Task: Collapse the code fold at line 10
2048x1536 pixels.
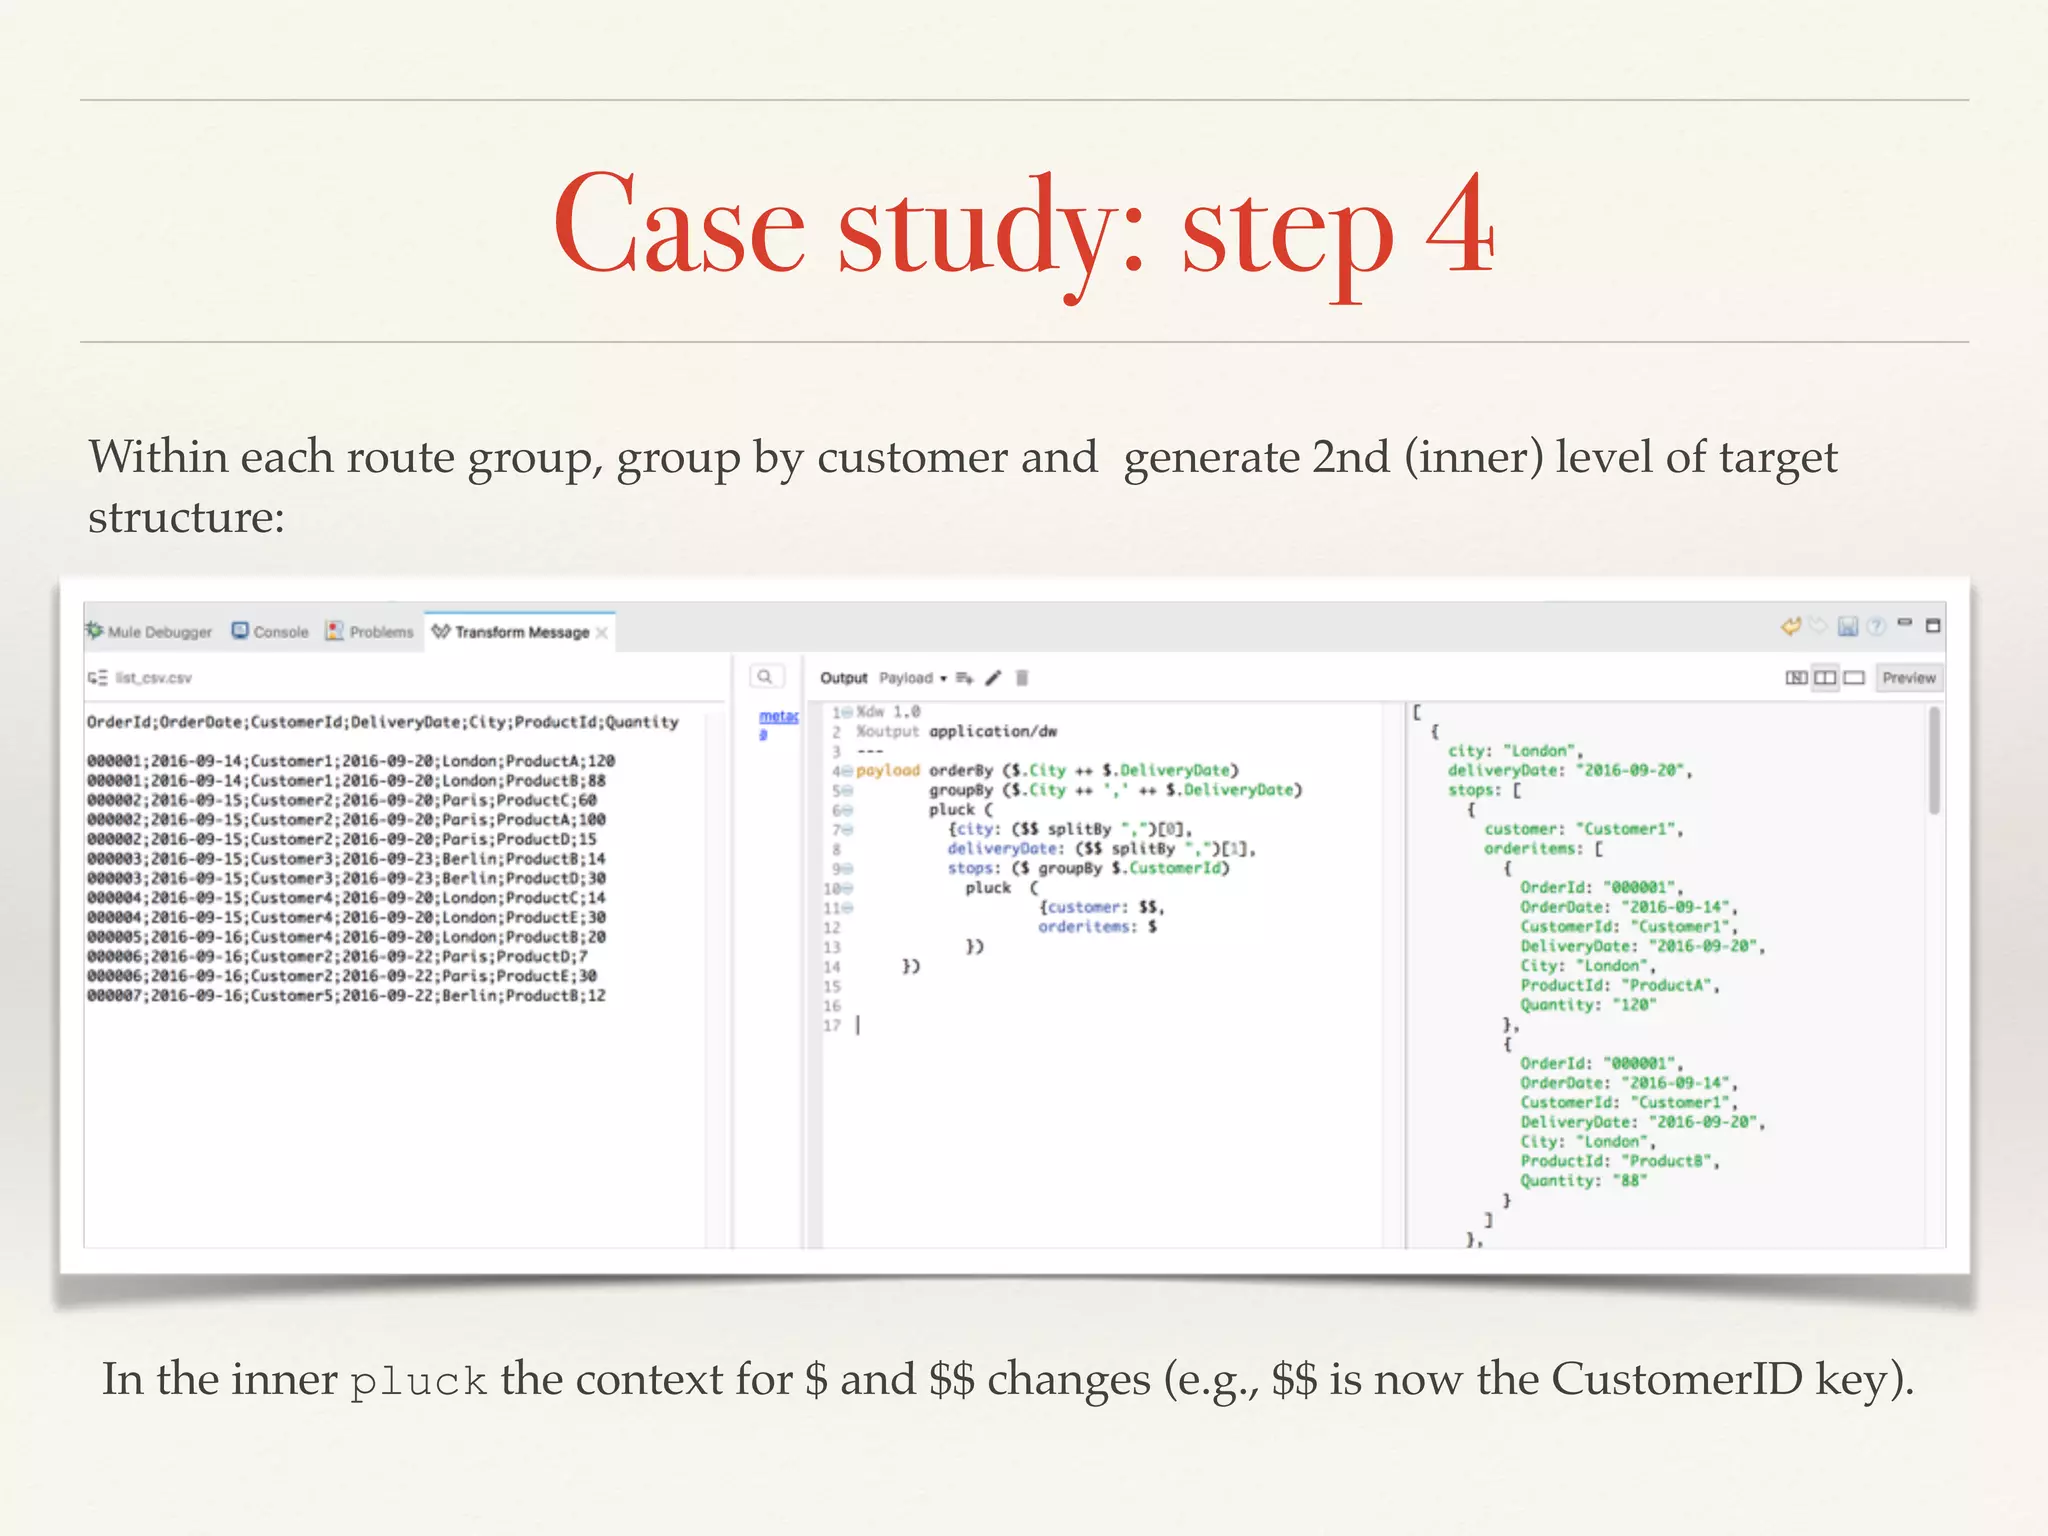Action: coord(846,888)
